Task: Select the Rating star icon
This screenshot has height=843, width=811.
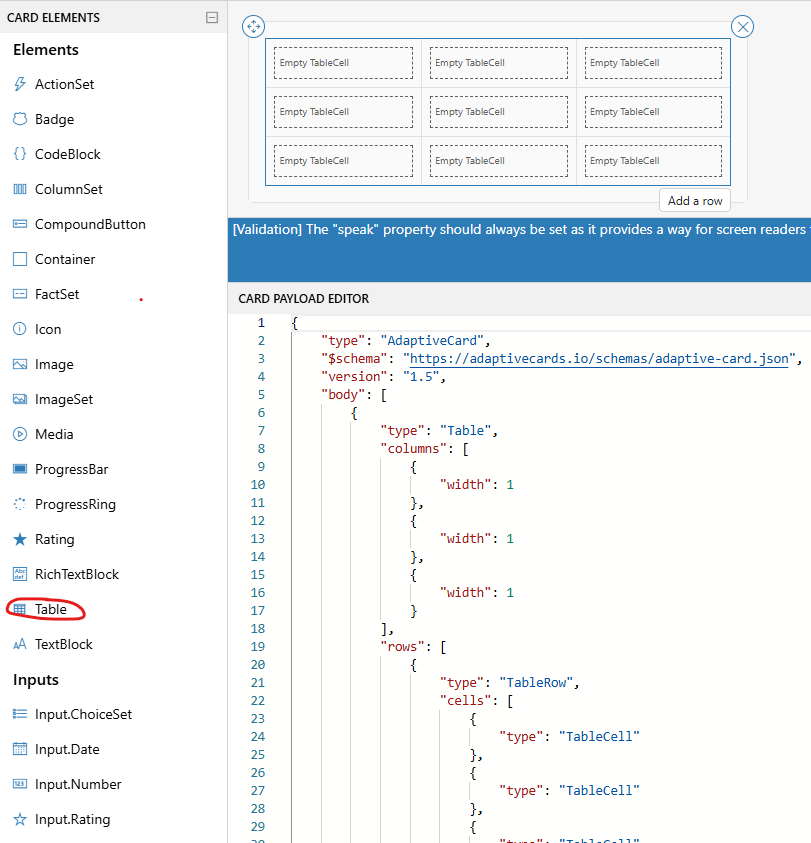Action: (20, 539)
